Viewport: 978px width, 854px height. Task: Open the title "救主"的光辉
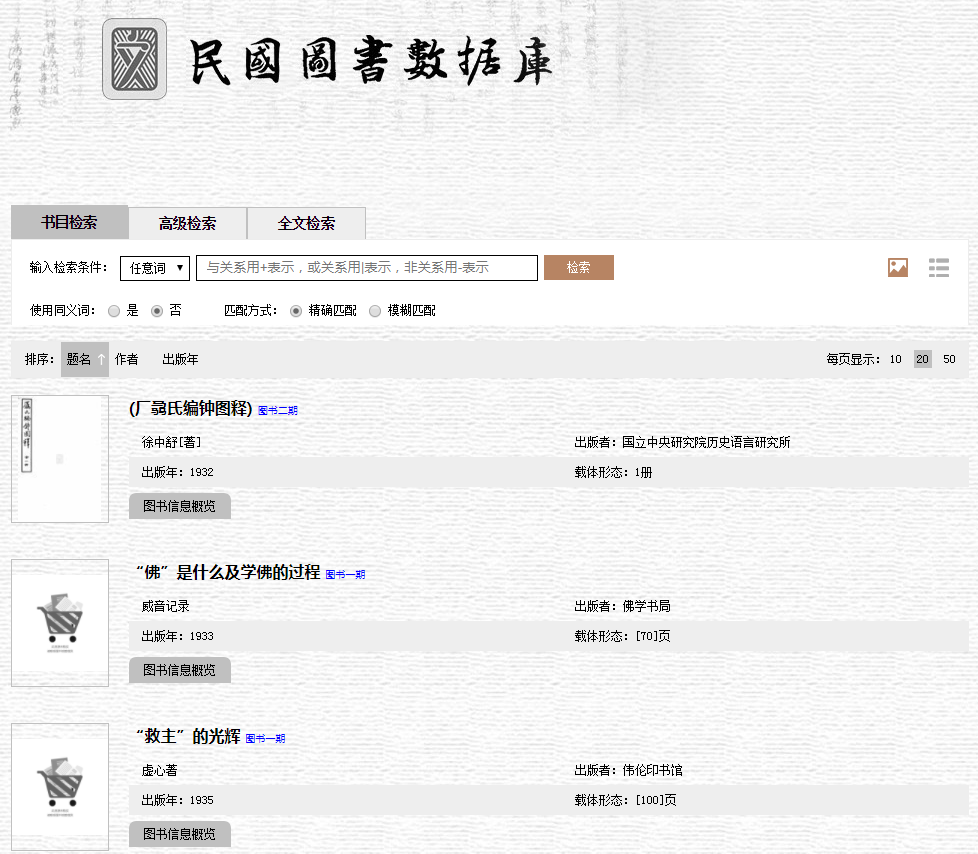(188, 737)
